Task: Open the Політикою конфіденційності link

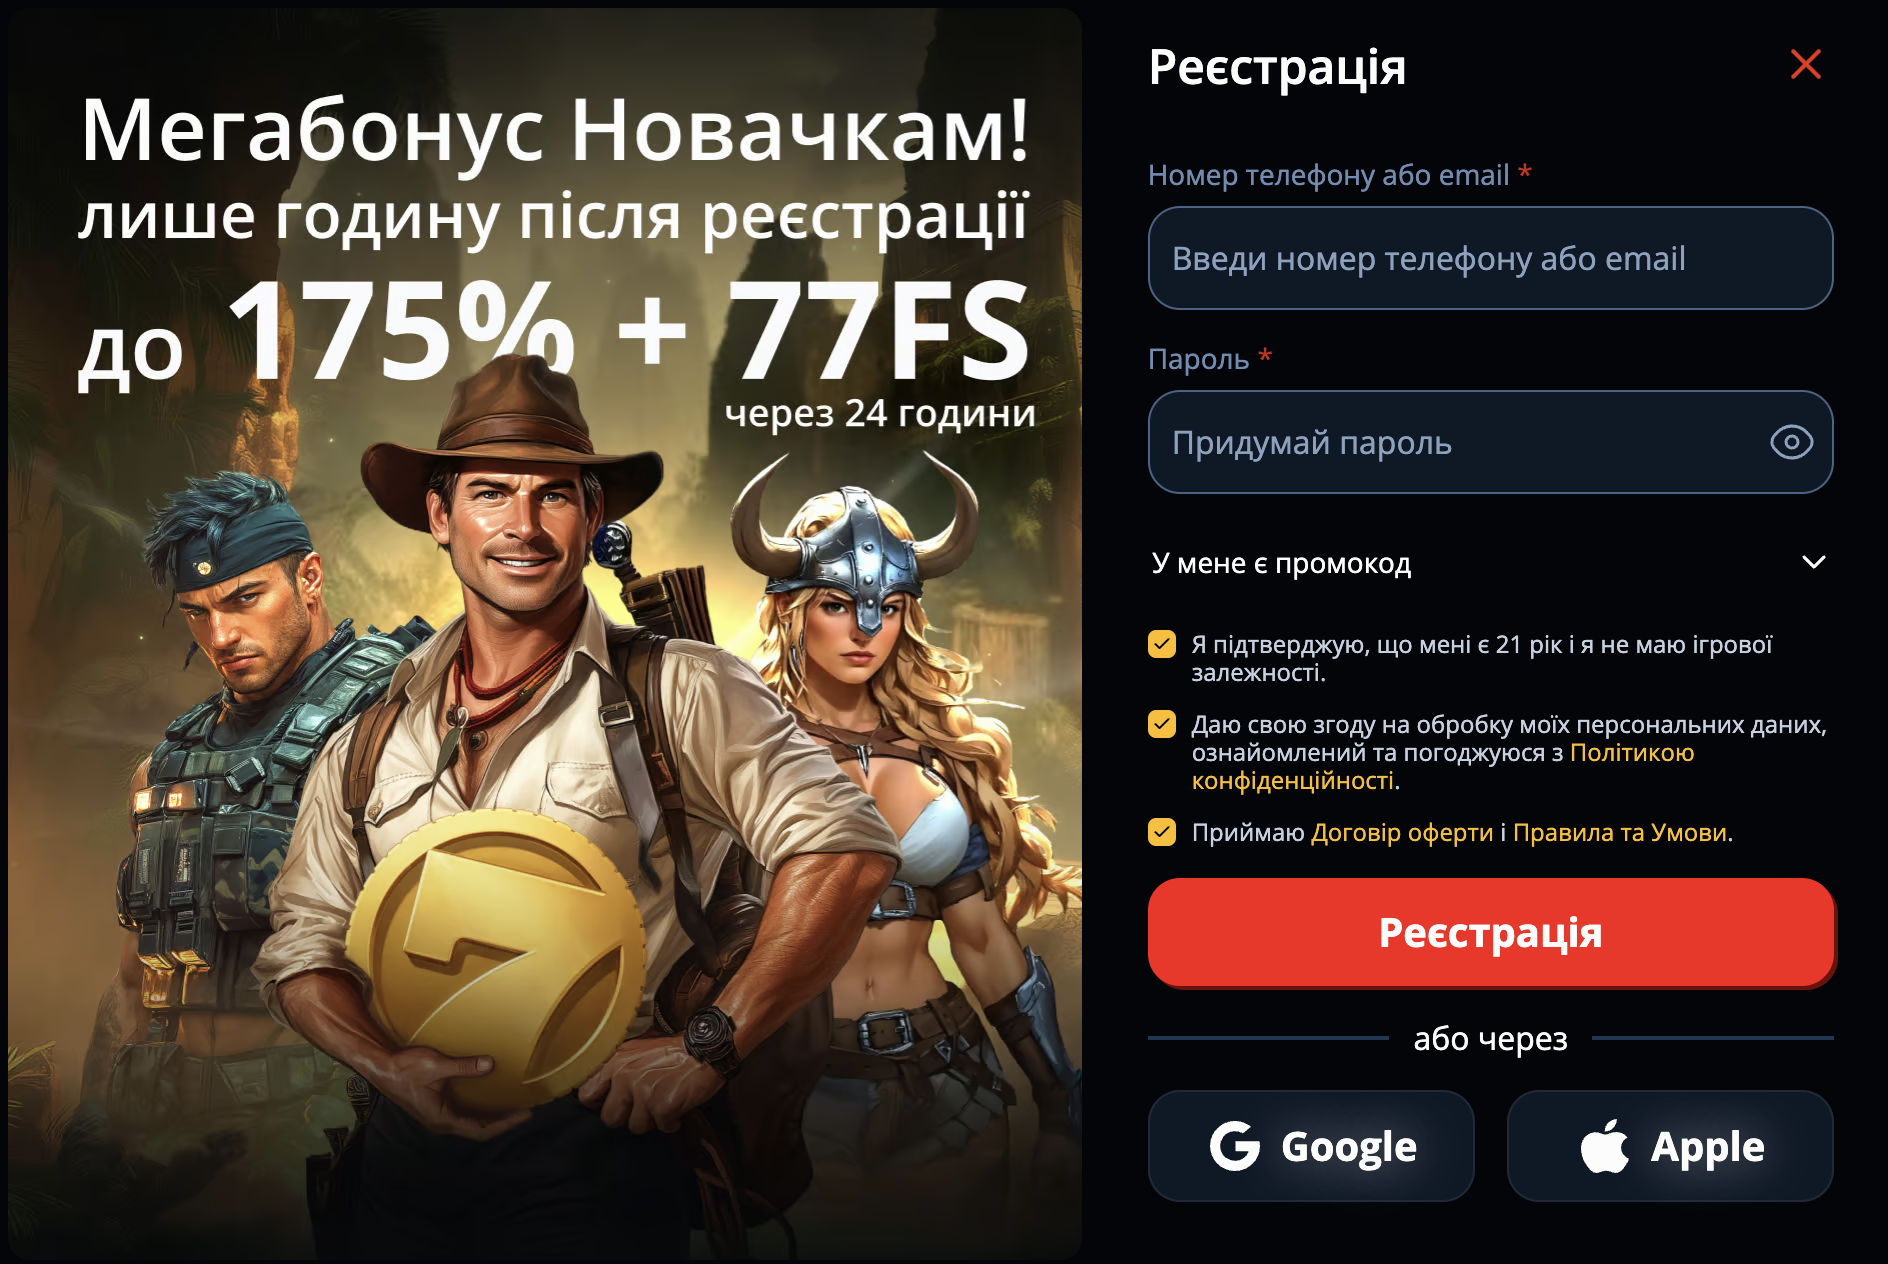Action: pyautogui.click(x=1443, y=766)
